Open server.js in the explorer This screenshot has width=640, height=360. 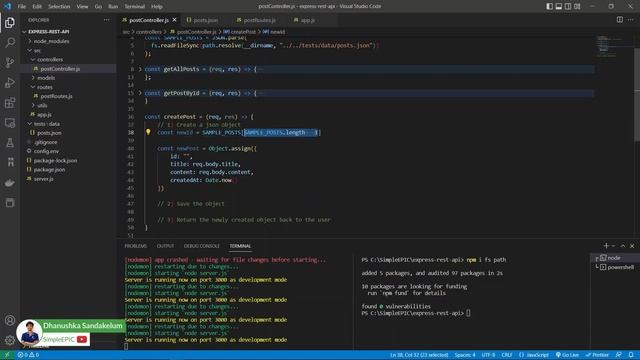click(68, 179)
